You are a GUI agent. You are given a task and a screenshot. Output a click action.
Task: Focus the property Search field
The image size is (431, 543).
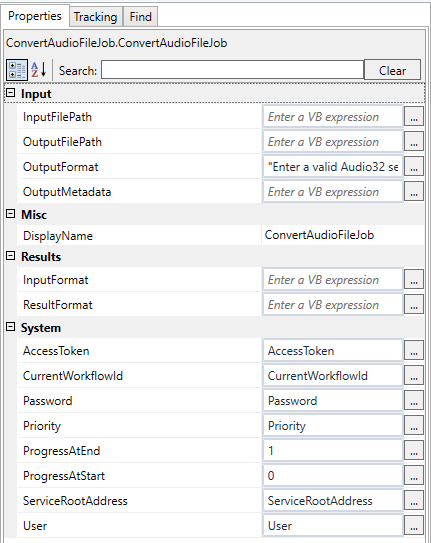click(232, 70)
